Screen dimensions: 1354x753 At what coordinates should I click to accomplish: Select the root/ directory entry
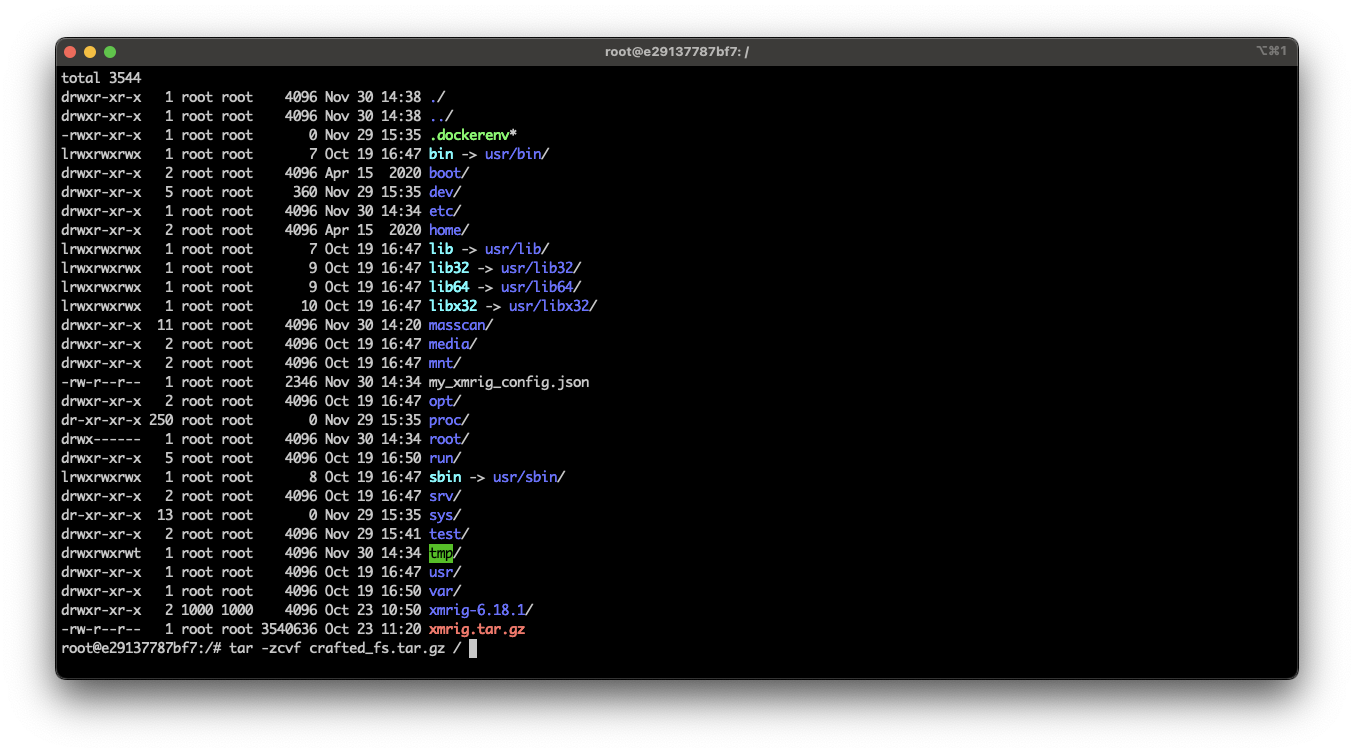coord(449,439)
